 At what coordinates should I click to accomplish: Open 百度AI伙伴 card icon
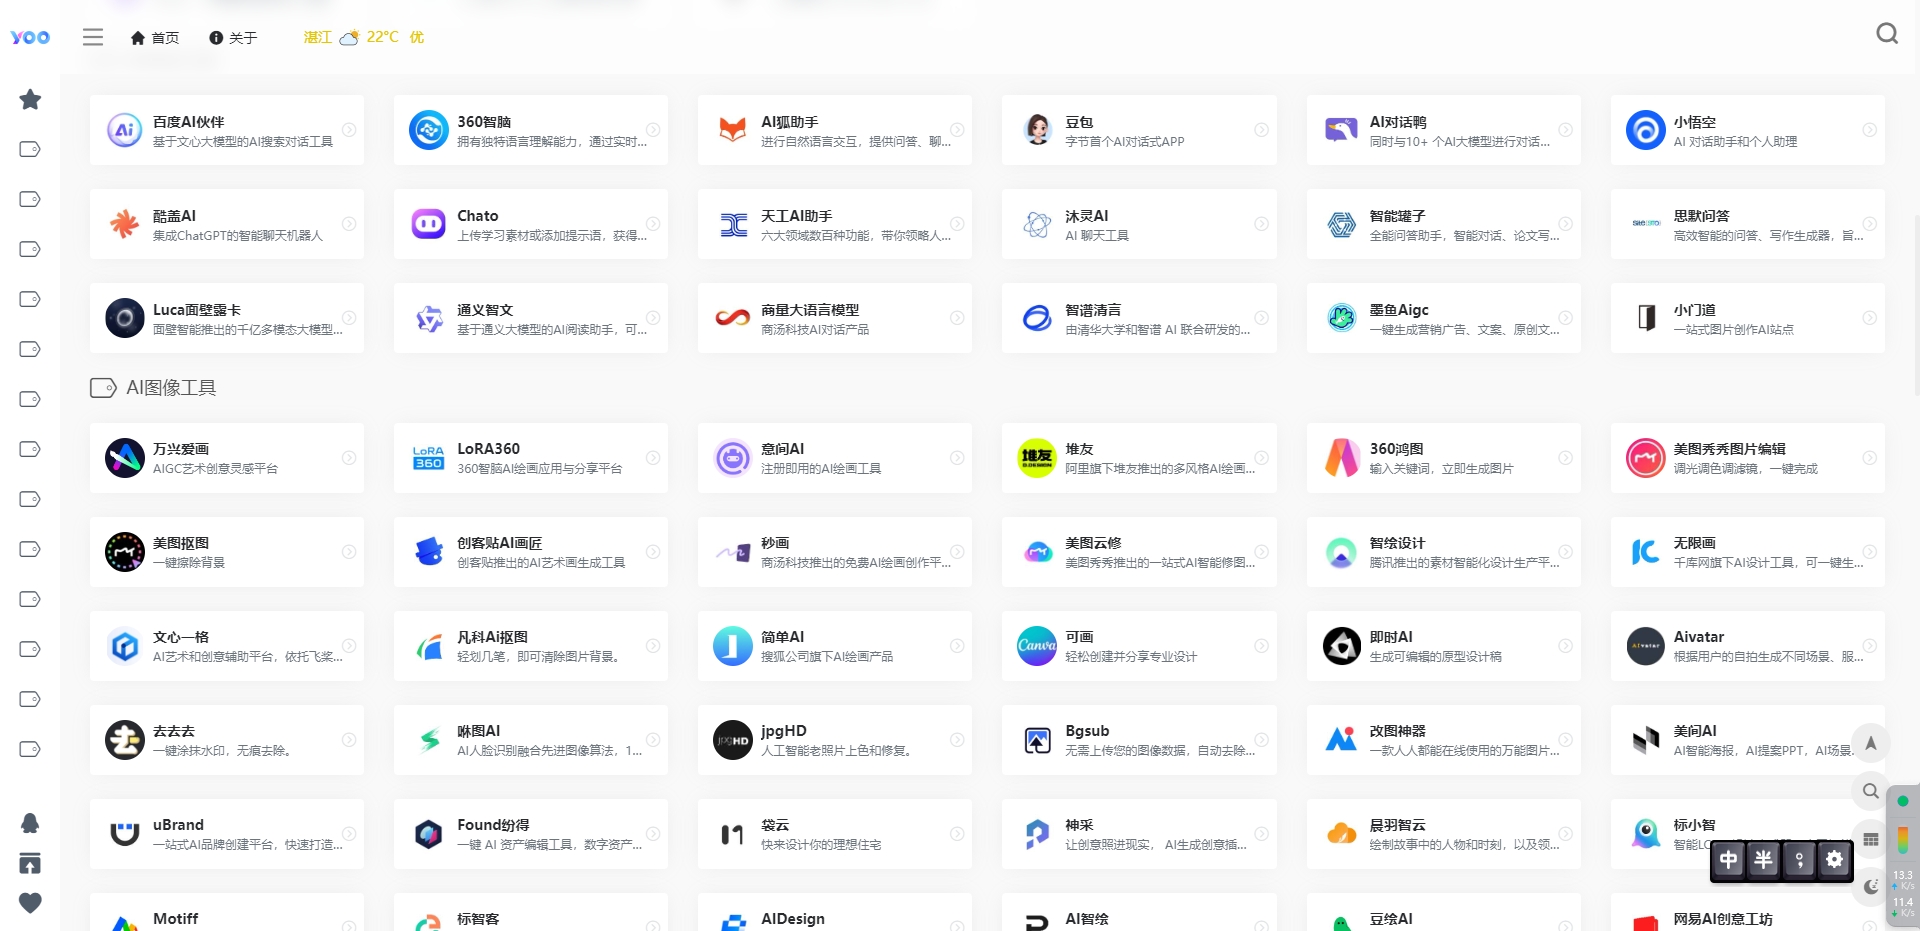coord(125,130)
